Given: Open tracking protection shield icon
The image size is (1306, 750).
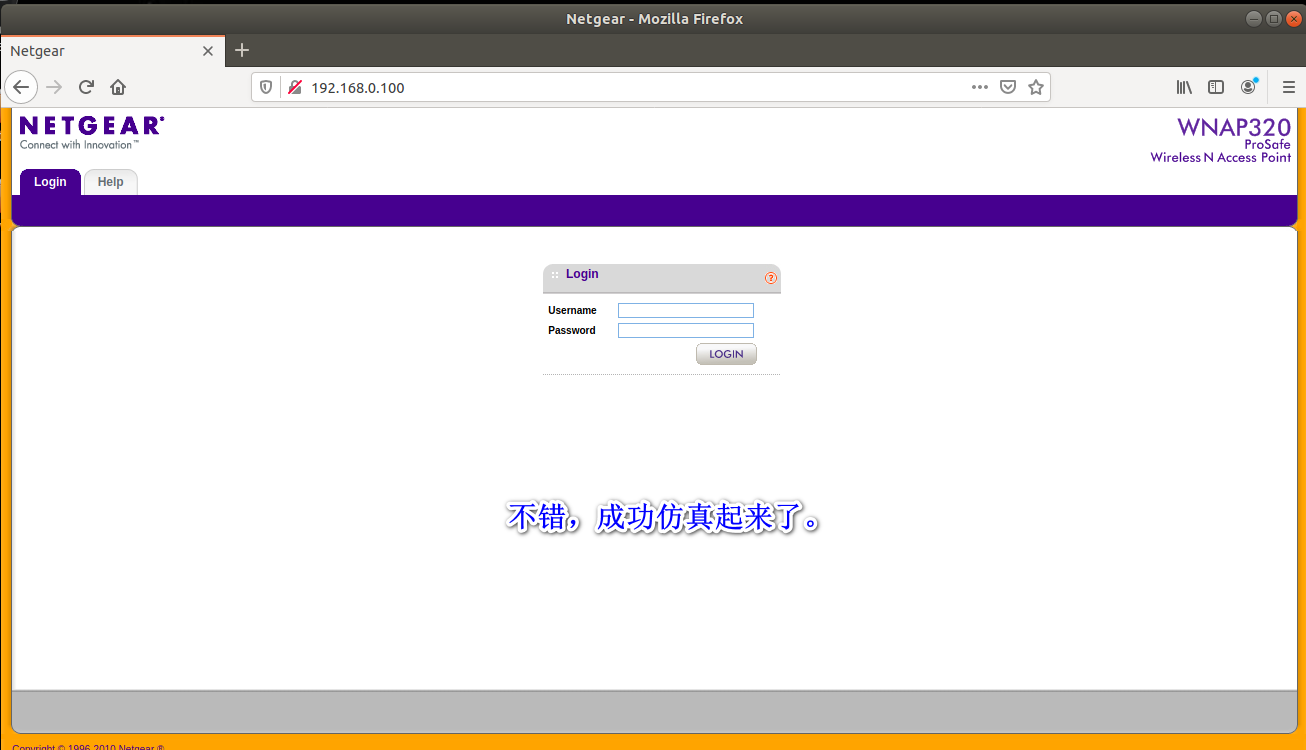Looking at the screenshot, I should click(266, 87).
